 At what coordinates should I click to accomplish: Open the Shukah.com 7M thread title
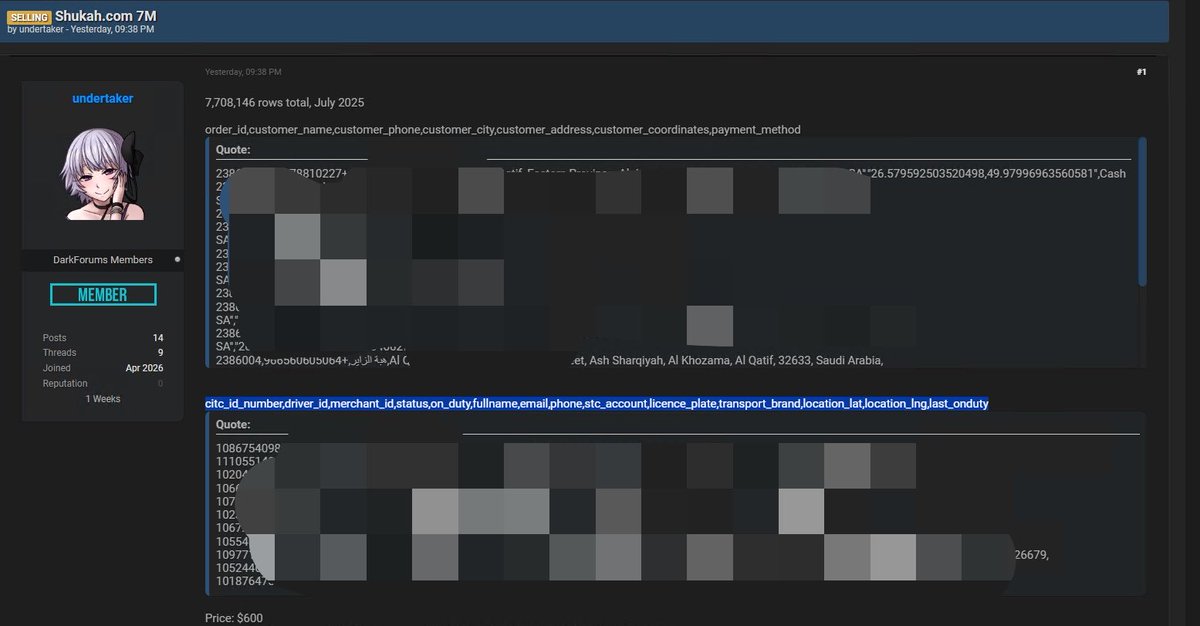106,16
